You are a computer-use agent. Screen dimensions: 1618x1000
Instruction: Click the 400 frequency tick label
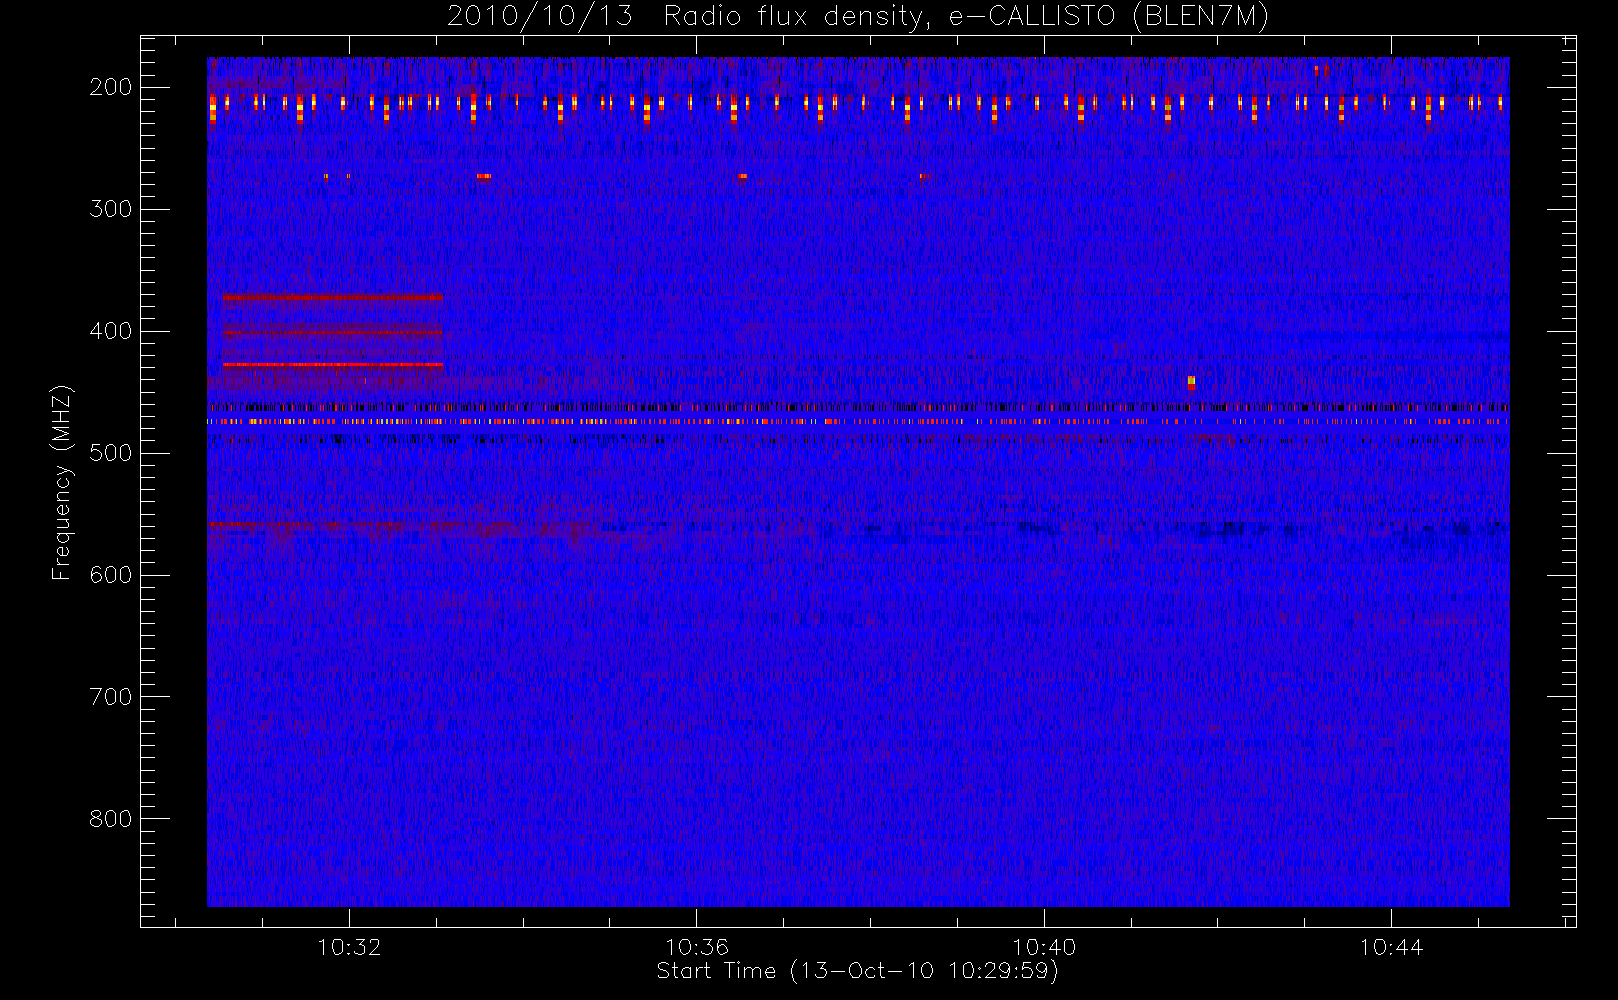tap(111, 331)
